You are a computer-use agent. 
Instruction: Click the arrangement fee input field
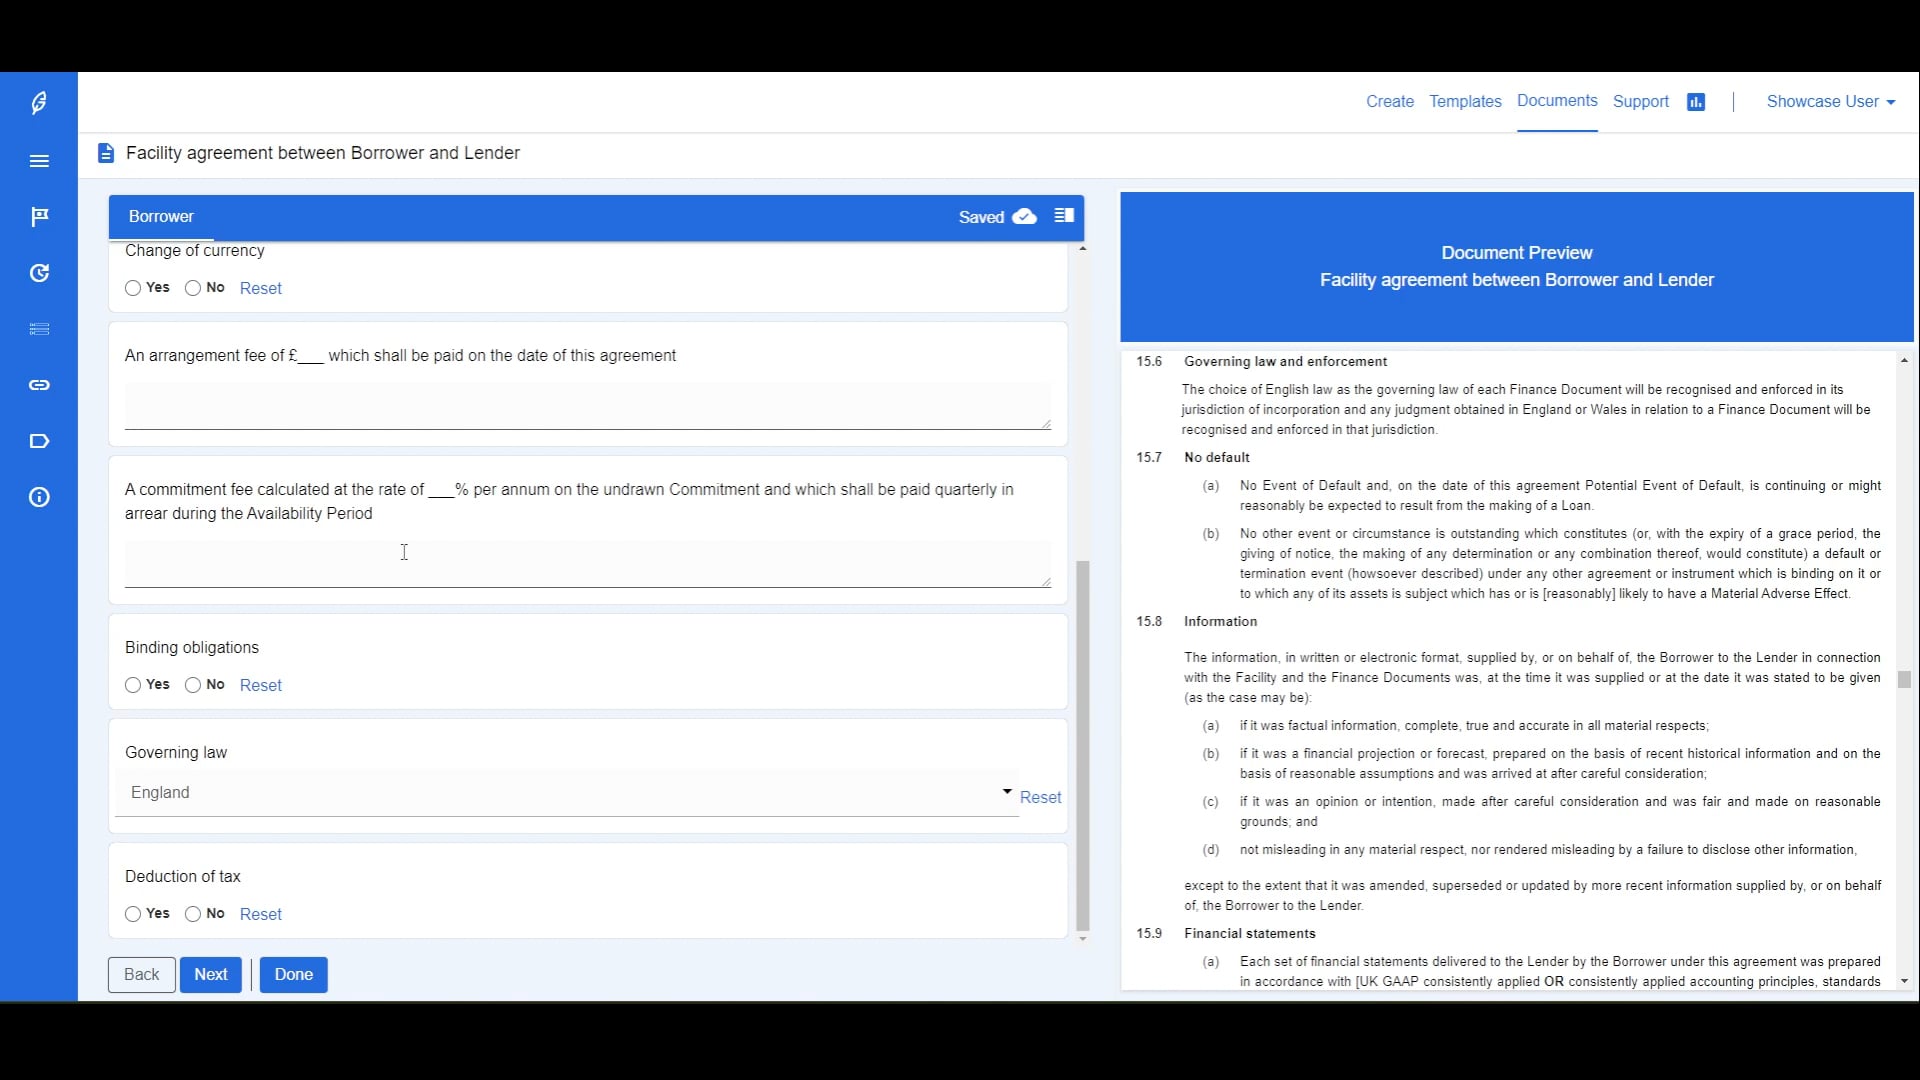(x=587, y=407)
